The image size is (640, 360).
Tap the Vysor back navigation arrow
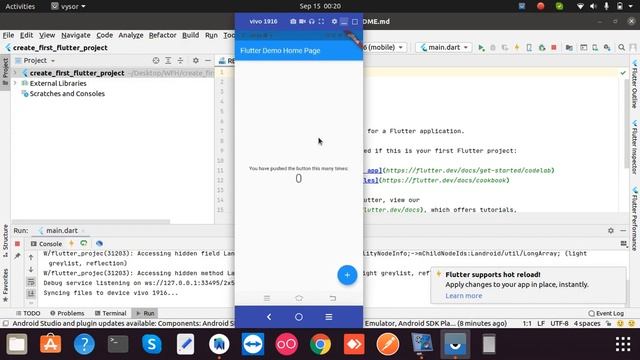pos(269,317)
